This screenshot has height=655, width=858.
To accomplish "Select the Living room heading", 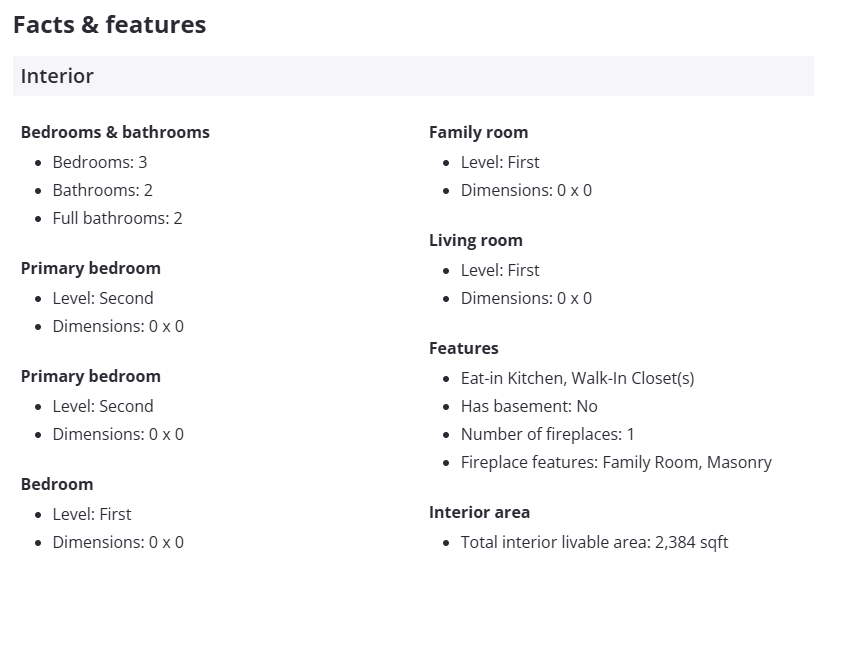I will click(x=475, y=240).
